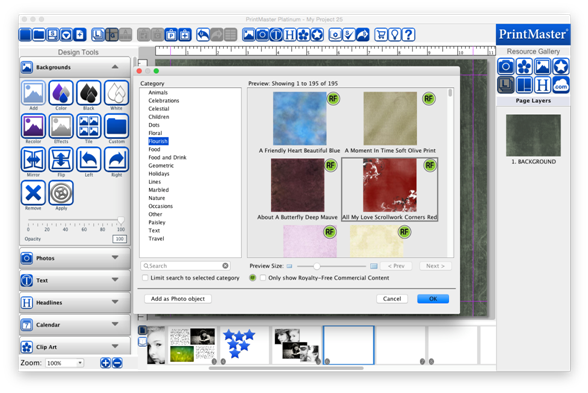This screenshot has height=393, width=588.
Task: Adjust the Preview Size slider
Action: point(317,266)
